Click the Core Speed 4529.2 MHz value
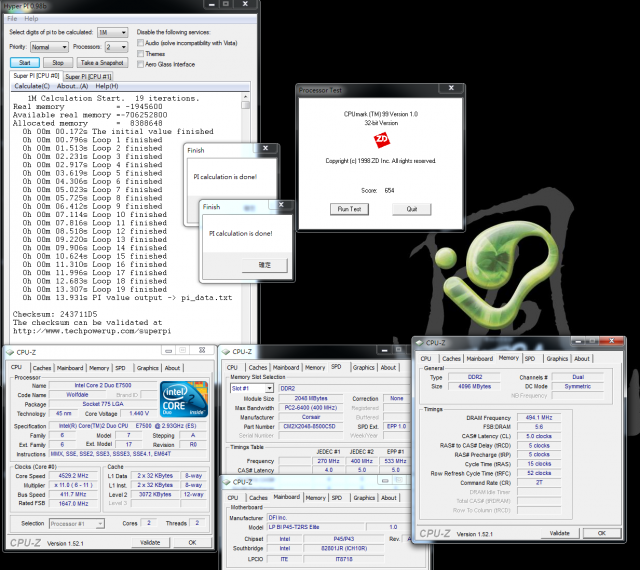 click(73, 476)
